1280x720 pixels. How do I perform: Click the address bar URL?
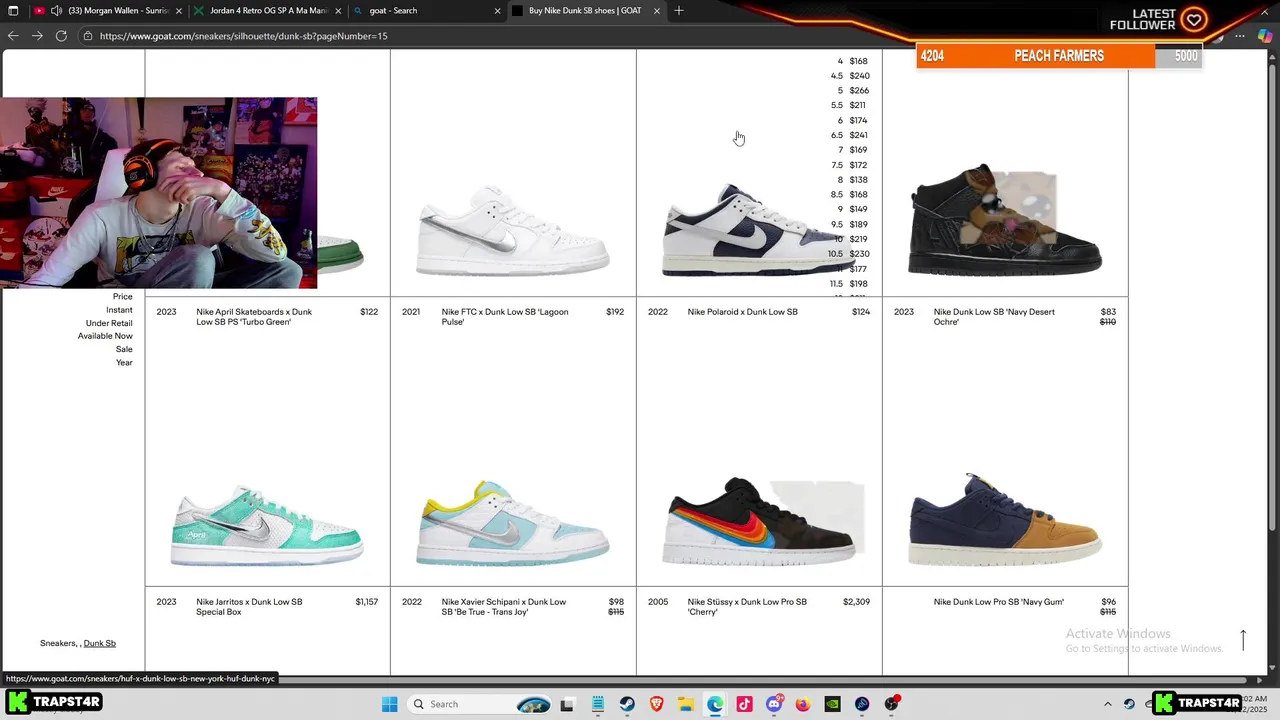point(243,36)
